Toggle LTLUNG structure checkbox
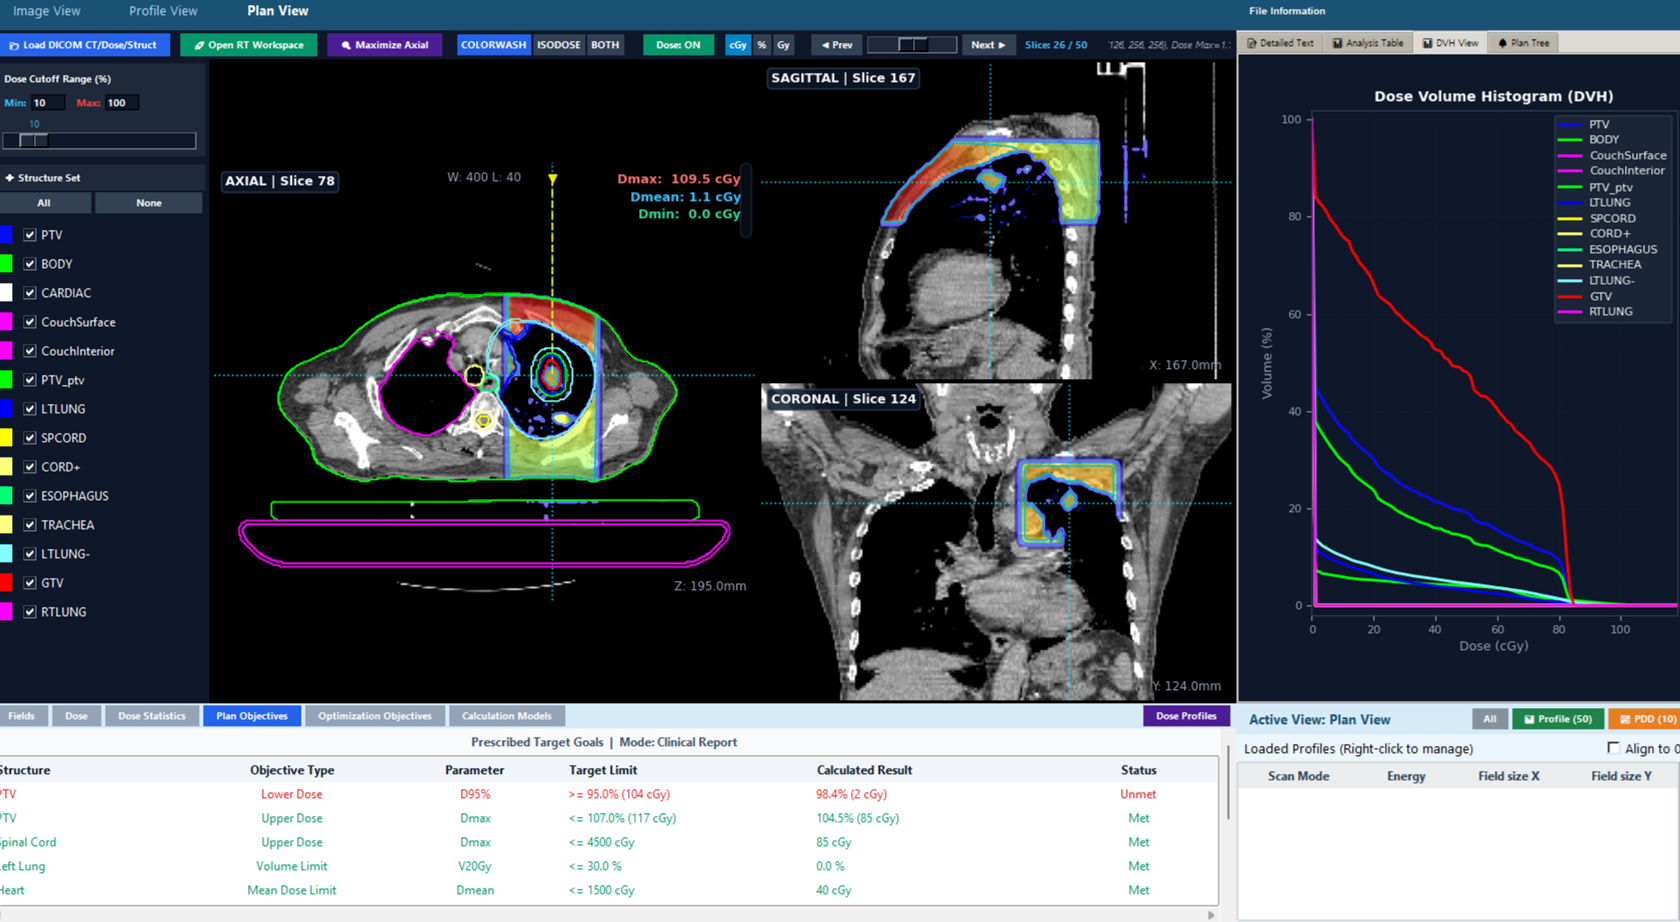1680x922 pixels. click(30, 409)
